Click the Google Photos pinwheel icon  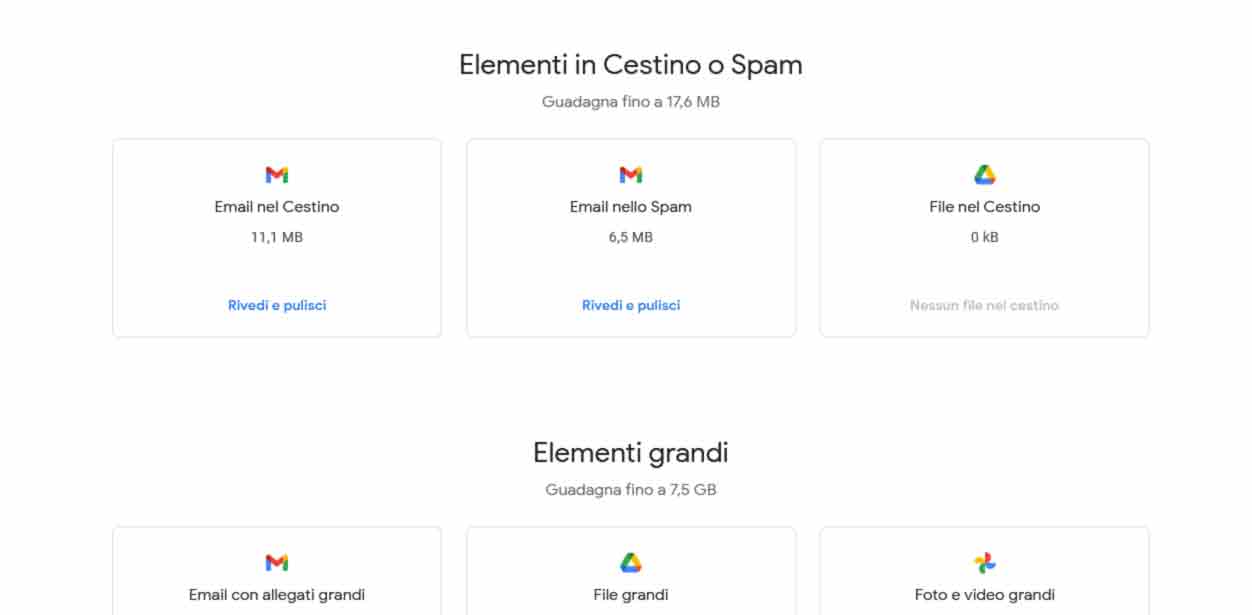(x=985, y=563)
